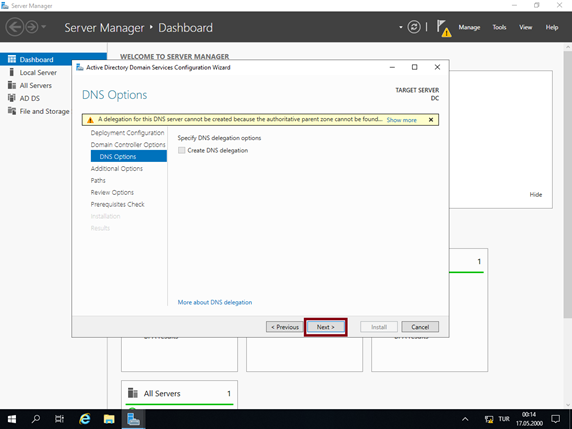Maximize the AD DS Configuration Wizard

tap(414, 67)
